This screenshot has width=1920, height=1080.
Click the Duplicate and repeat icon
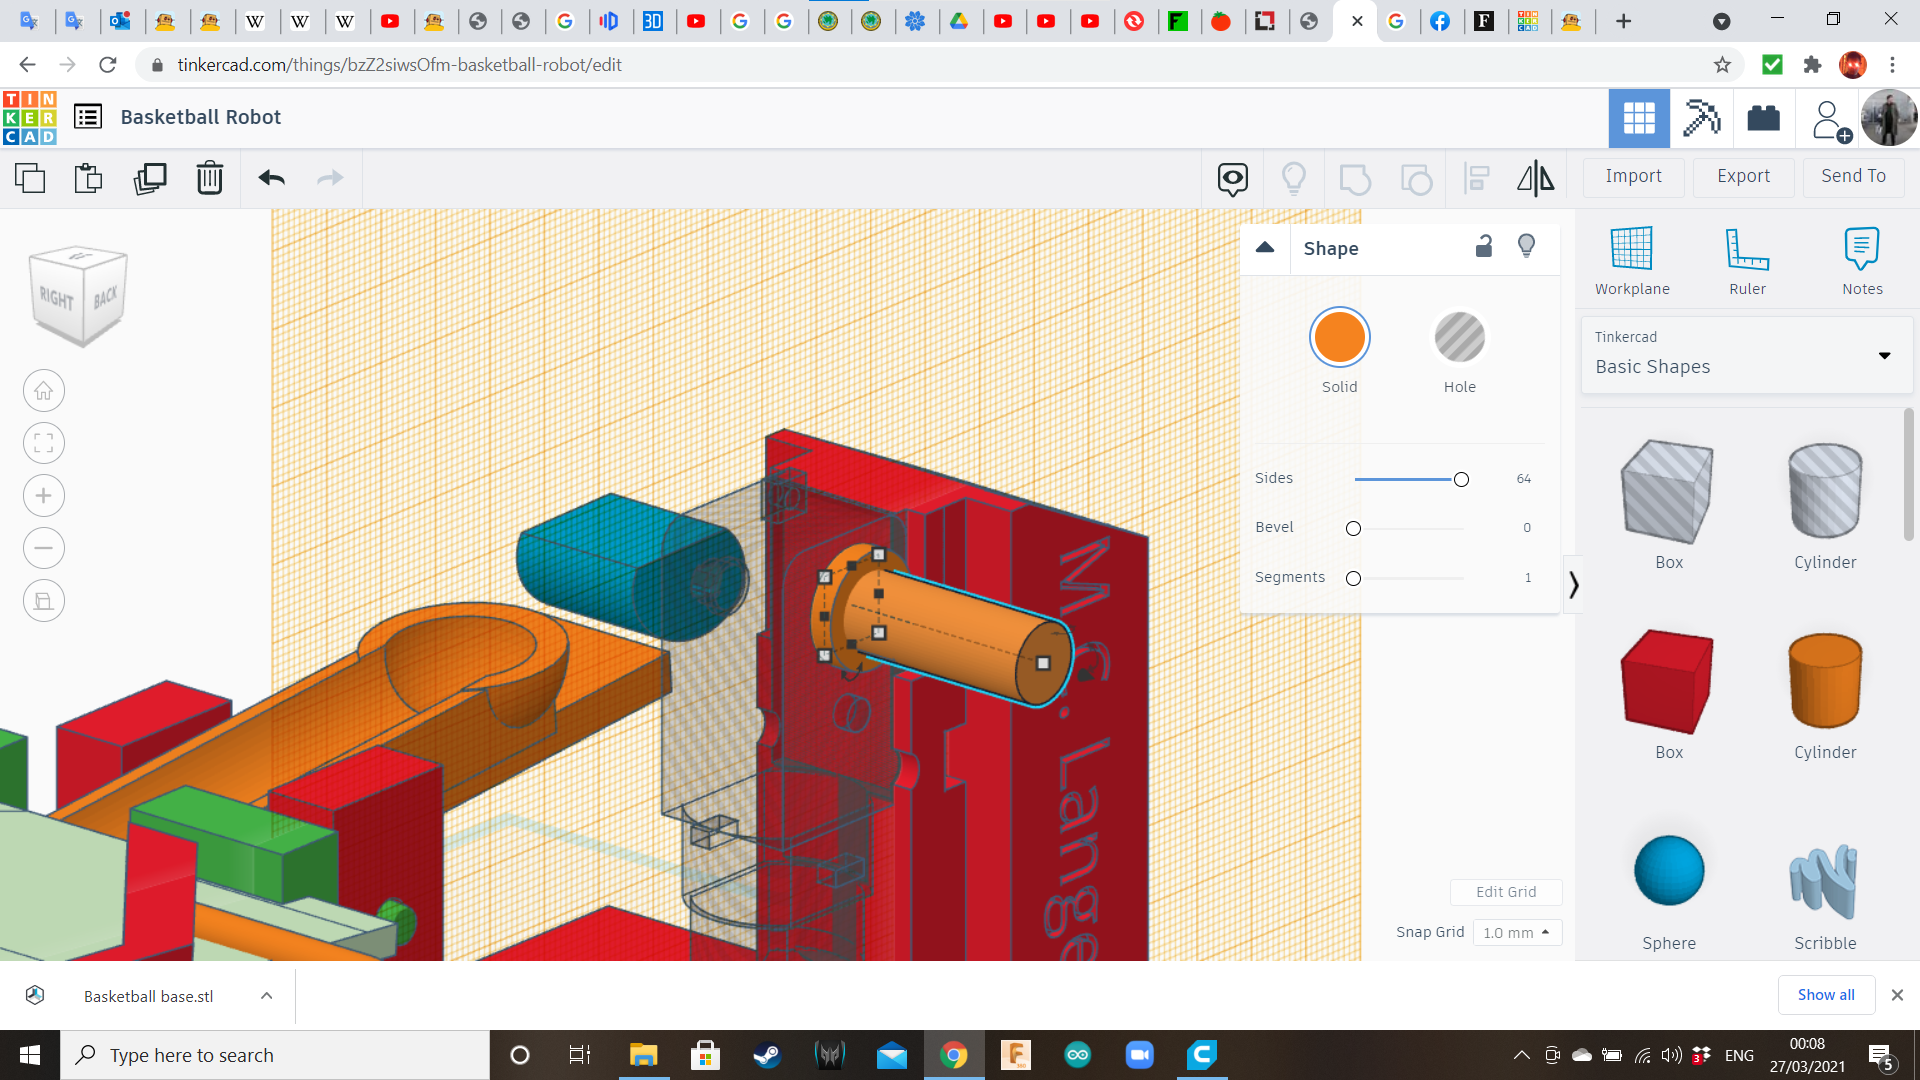click(x=150, y=179)
